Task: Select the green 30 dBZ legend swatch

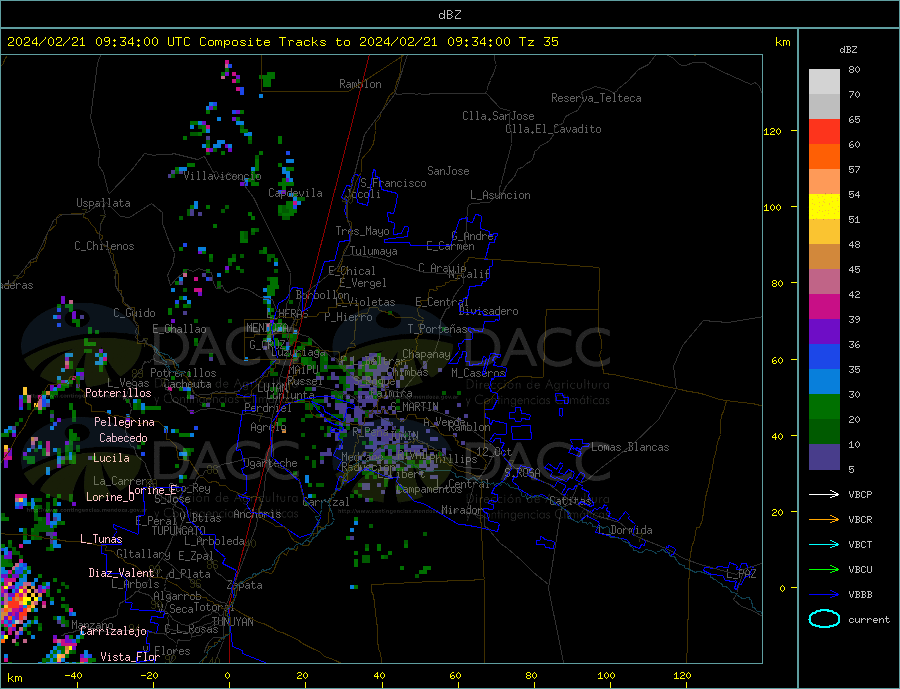Action: 824,407
